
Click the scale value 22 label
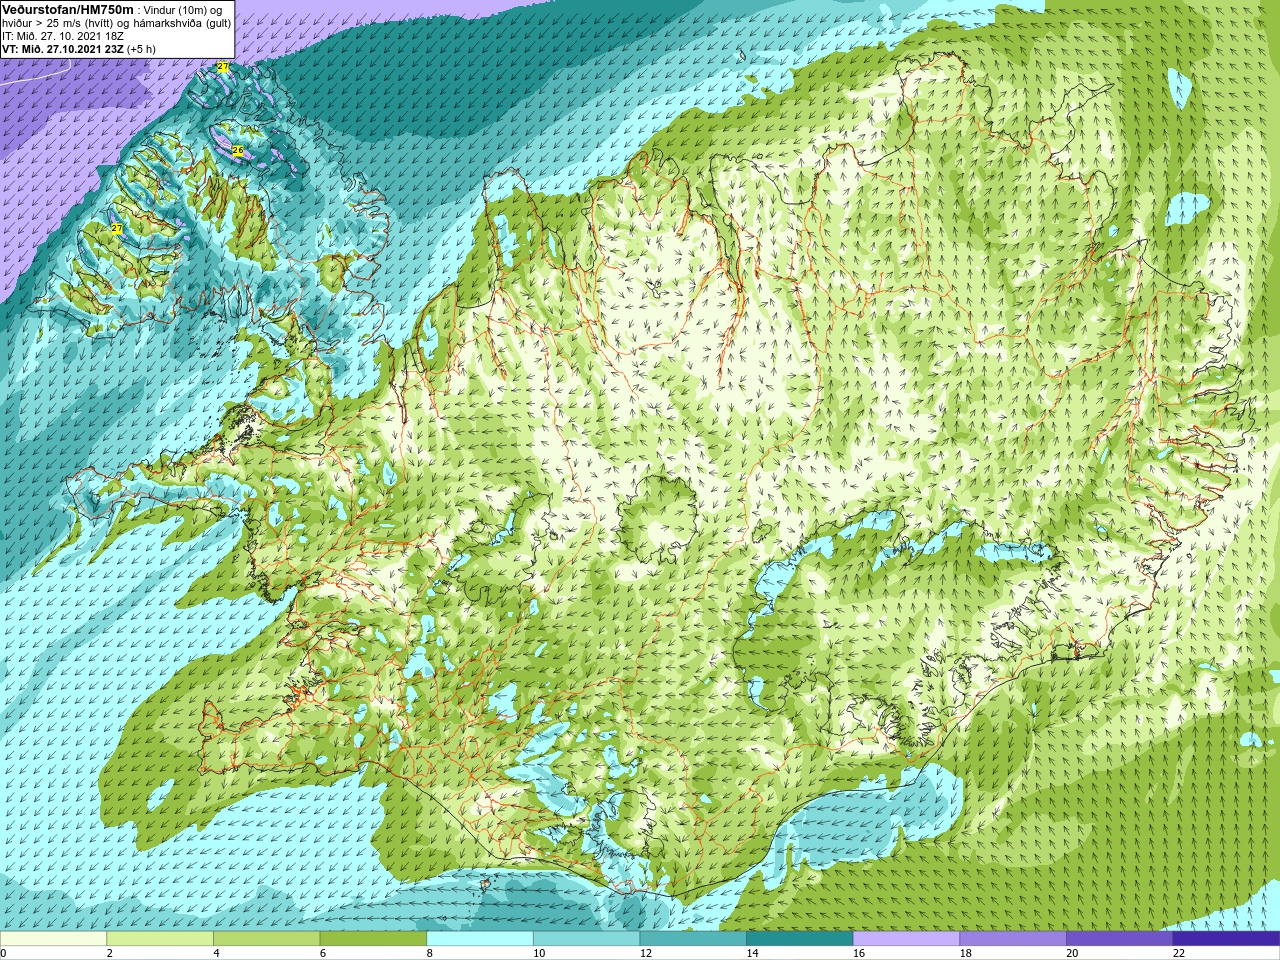(x=1179, y=953)
